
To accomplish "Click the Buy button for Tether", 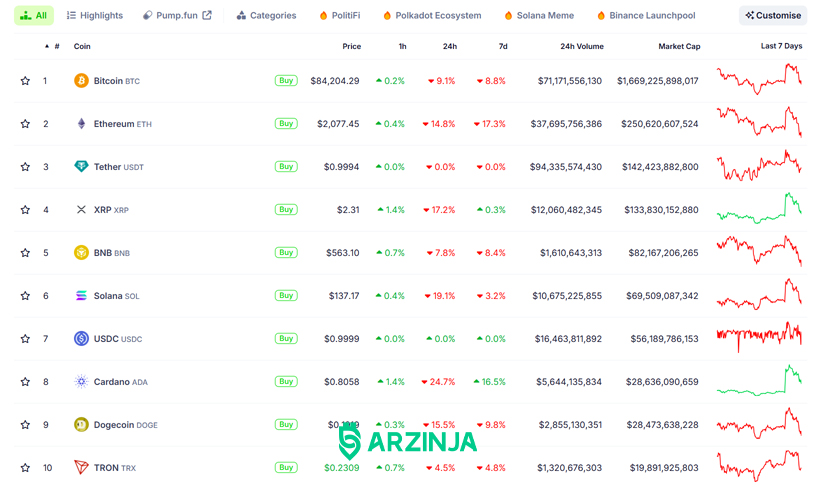I will pyautogui.click(x=286, y=166).
